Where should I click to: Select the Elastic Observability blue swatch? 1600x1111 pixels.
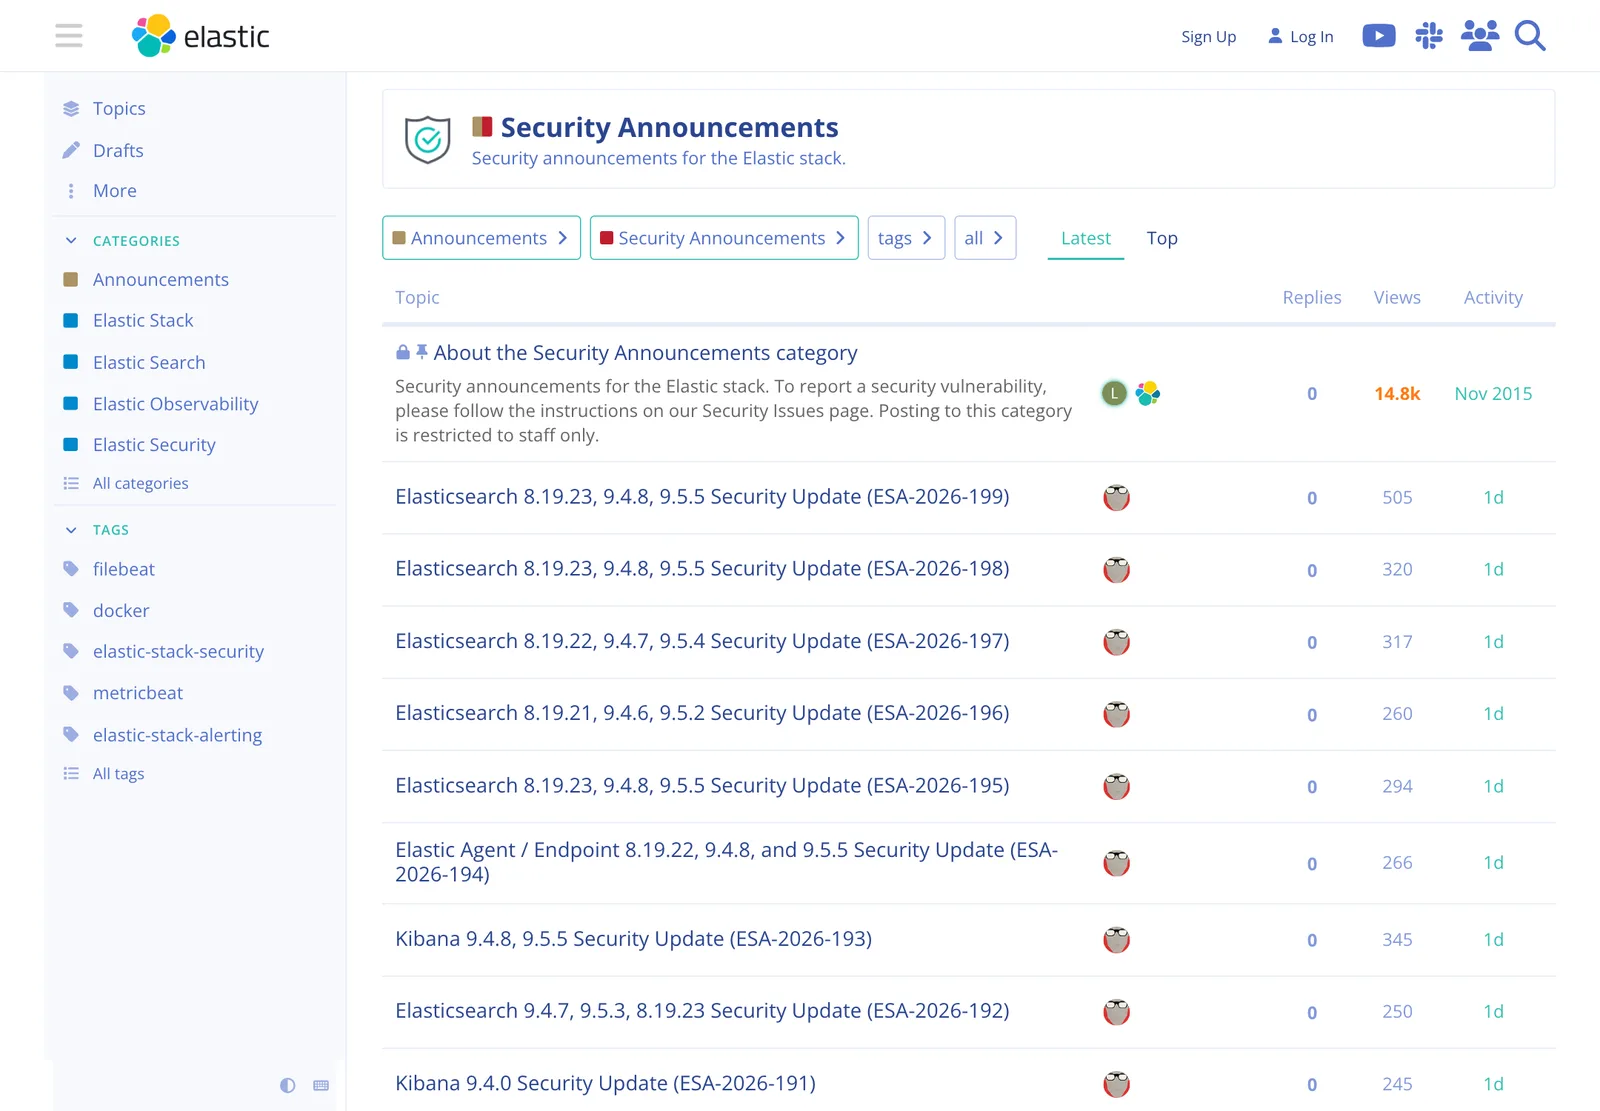[71, 404]
